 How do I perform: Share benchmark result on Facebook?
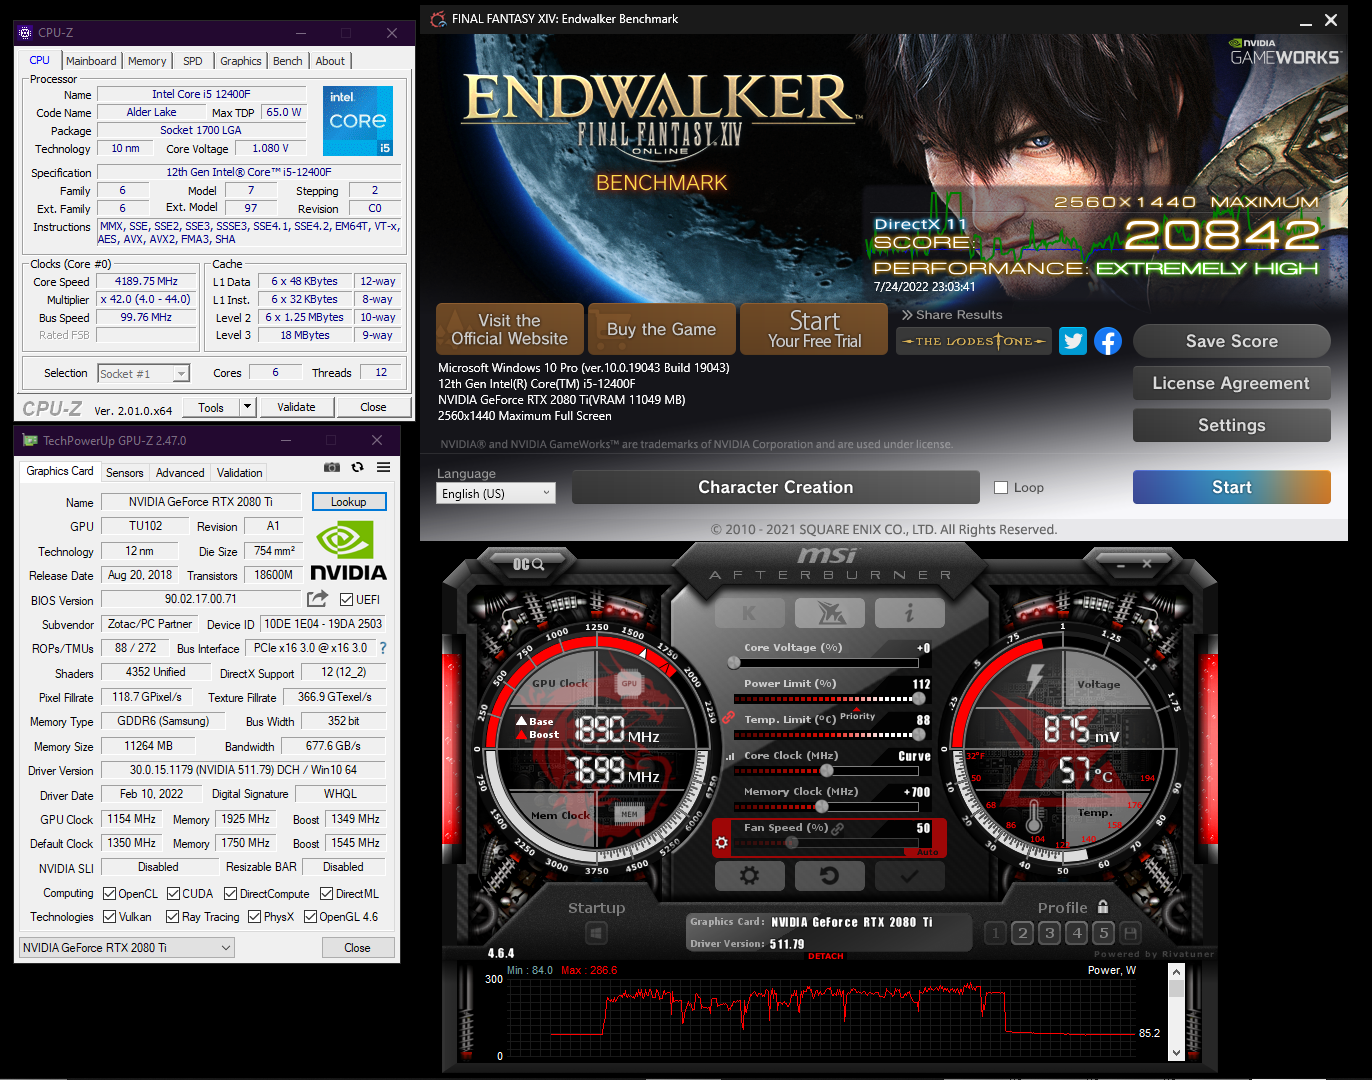[1108, 341]
